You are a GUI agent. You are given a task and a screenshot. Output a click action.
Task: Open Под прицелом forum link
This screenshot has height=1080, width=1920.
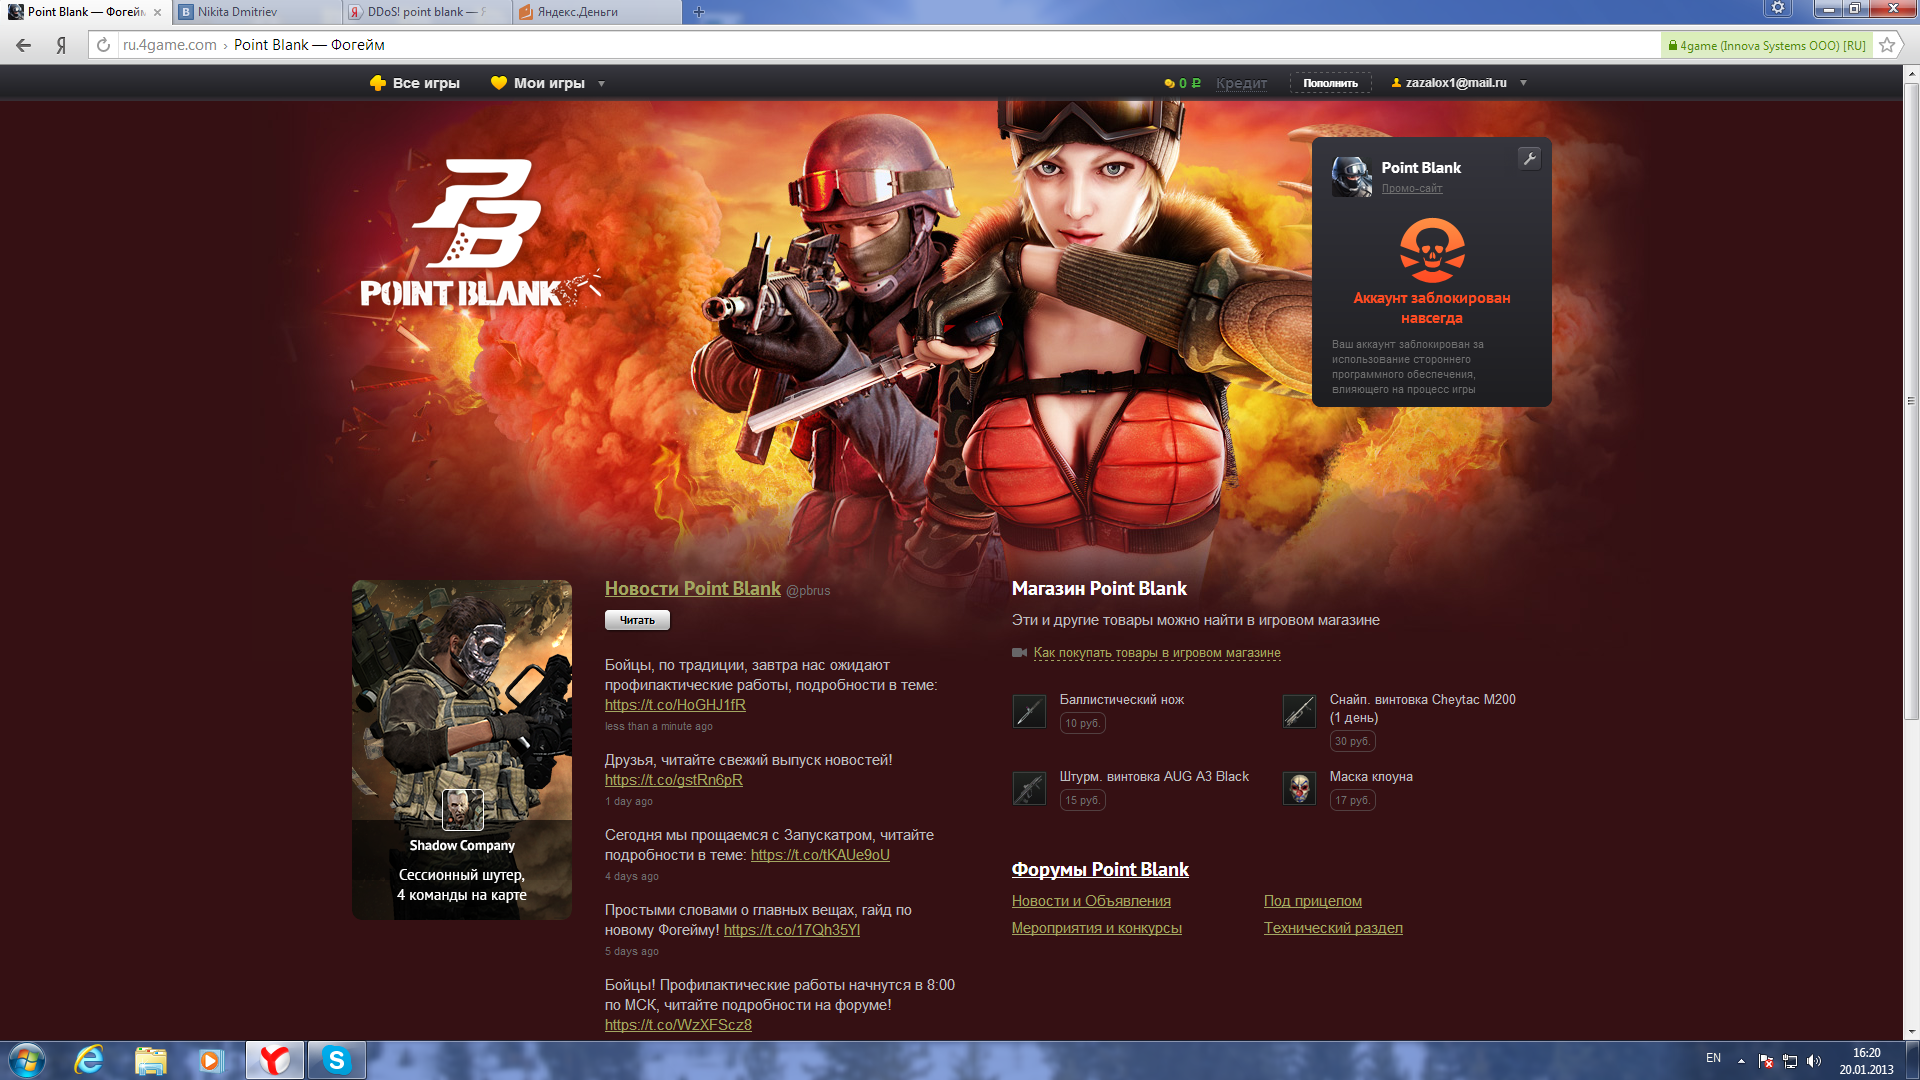(x=1312, y=901)
